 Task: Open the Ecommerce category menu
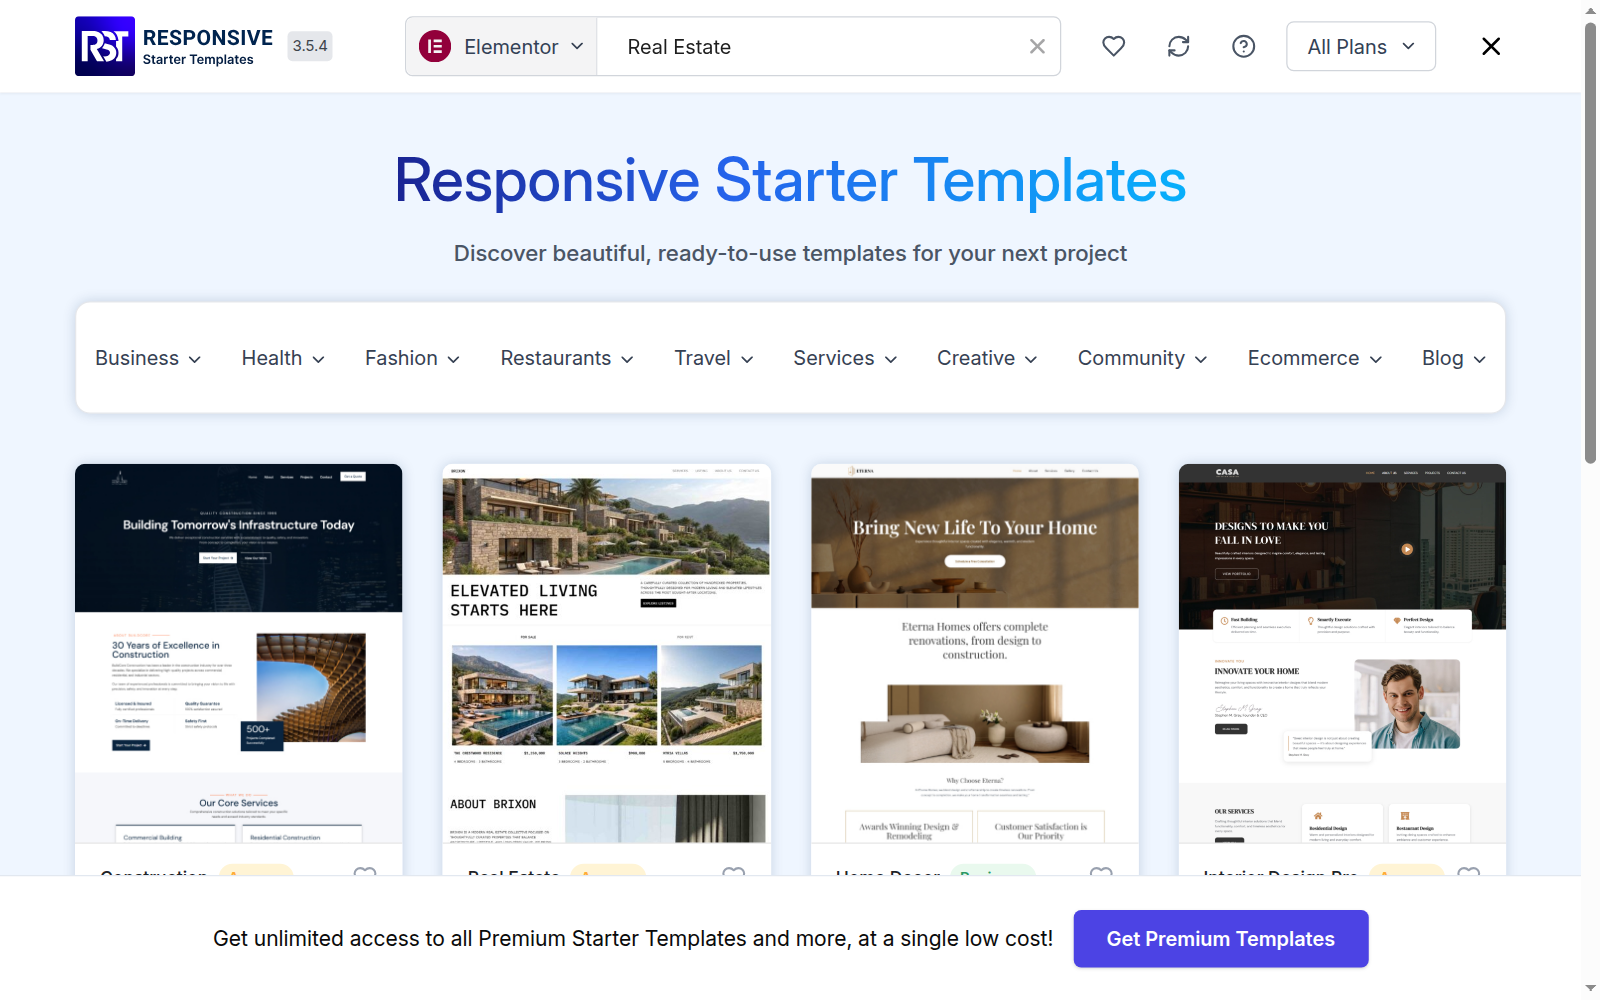[1315, 358]
